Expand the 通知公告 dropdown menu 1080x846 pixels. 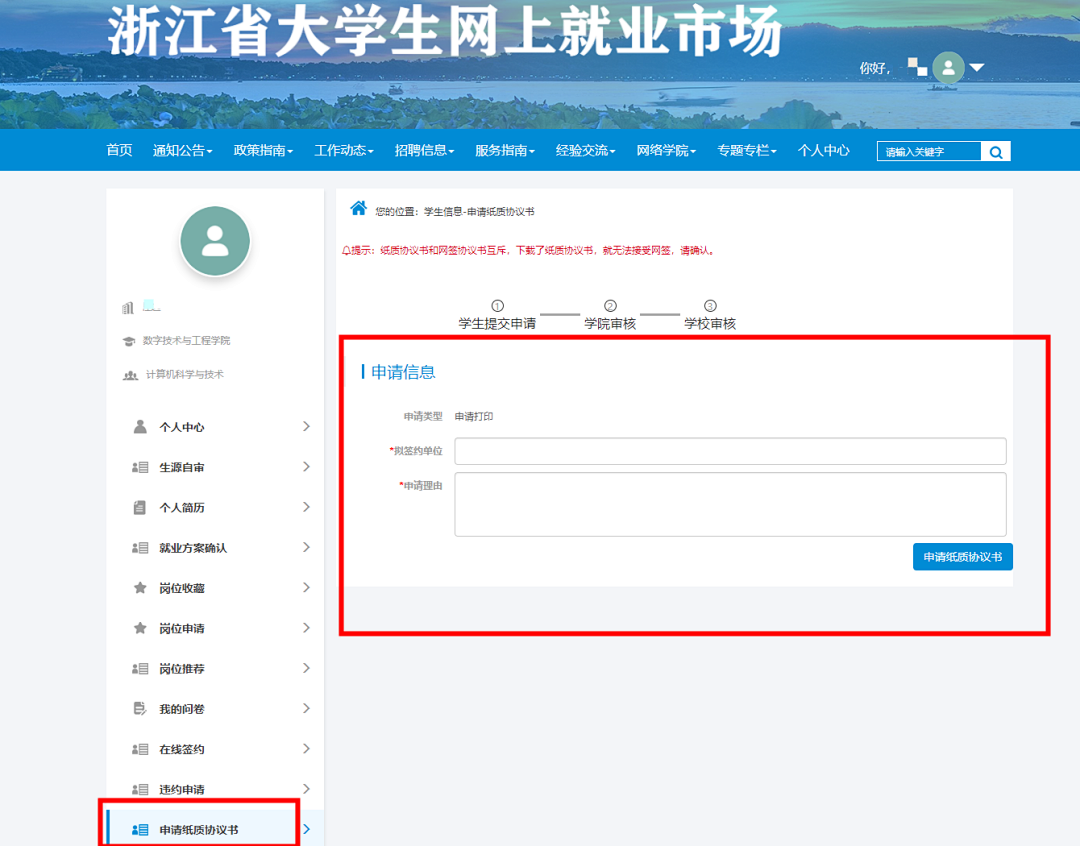tap(182, 151)
